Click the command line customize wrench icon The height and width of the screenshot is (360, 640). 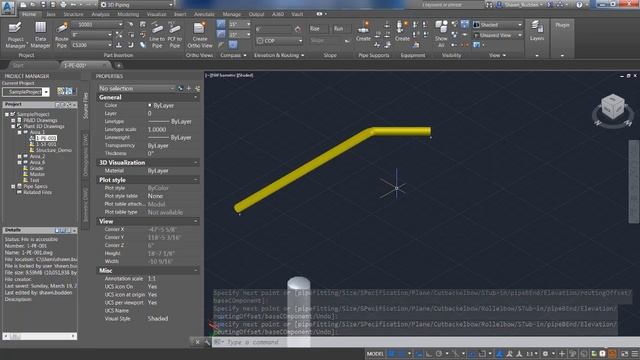tap(207, 342)
